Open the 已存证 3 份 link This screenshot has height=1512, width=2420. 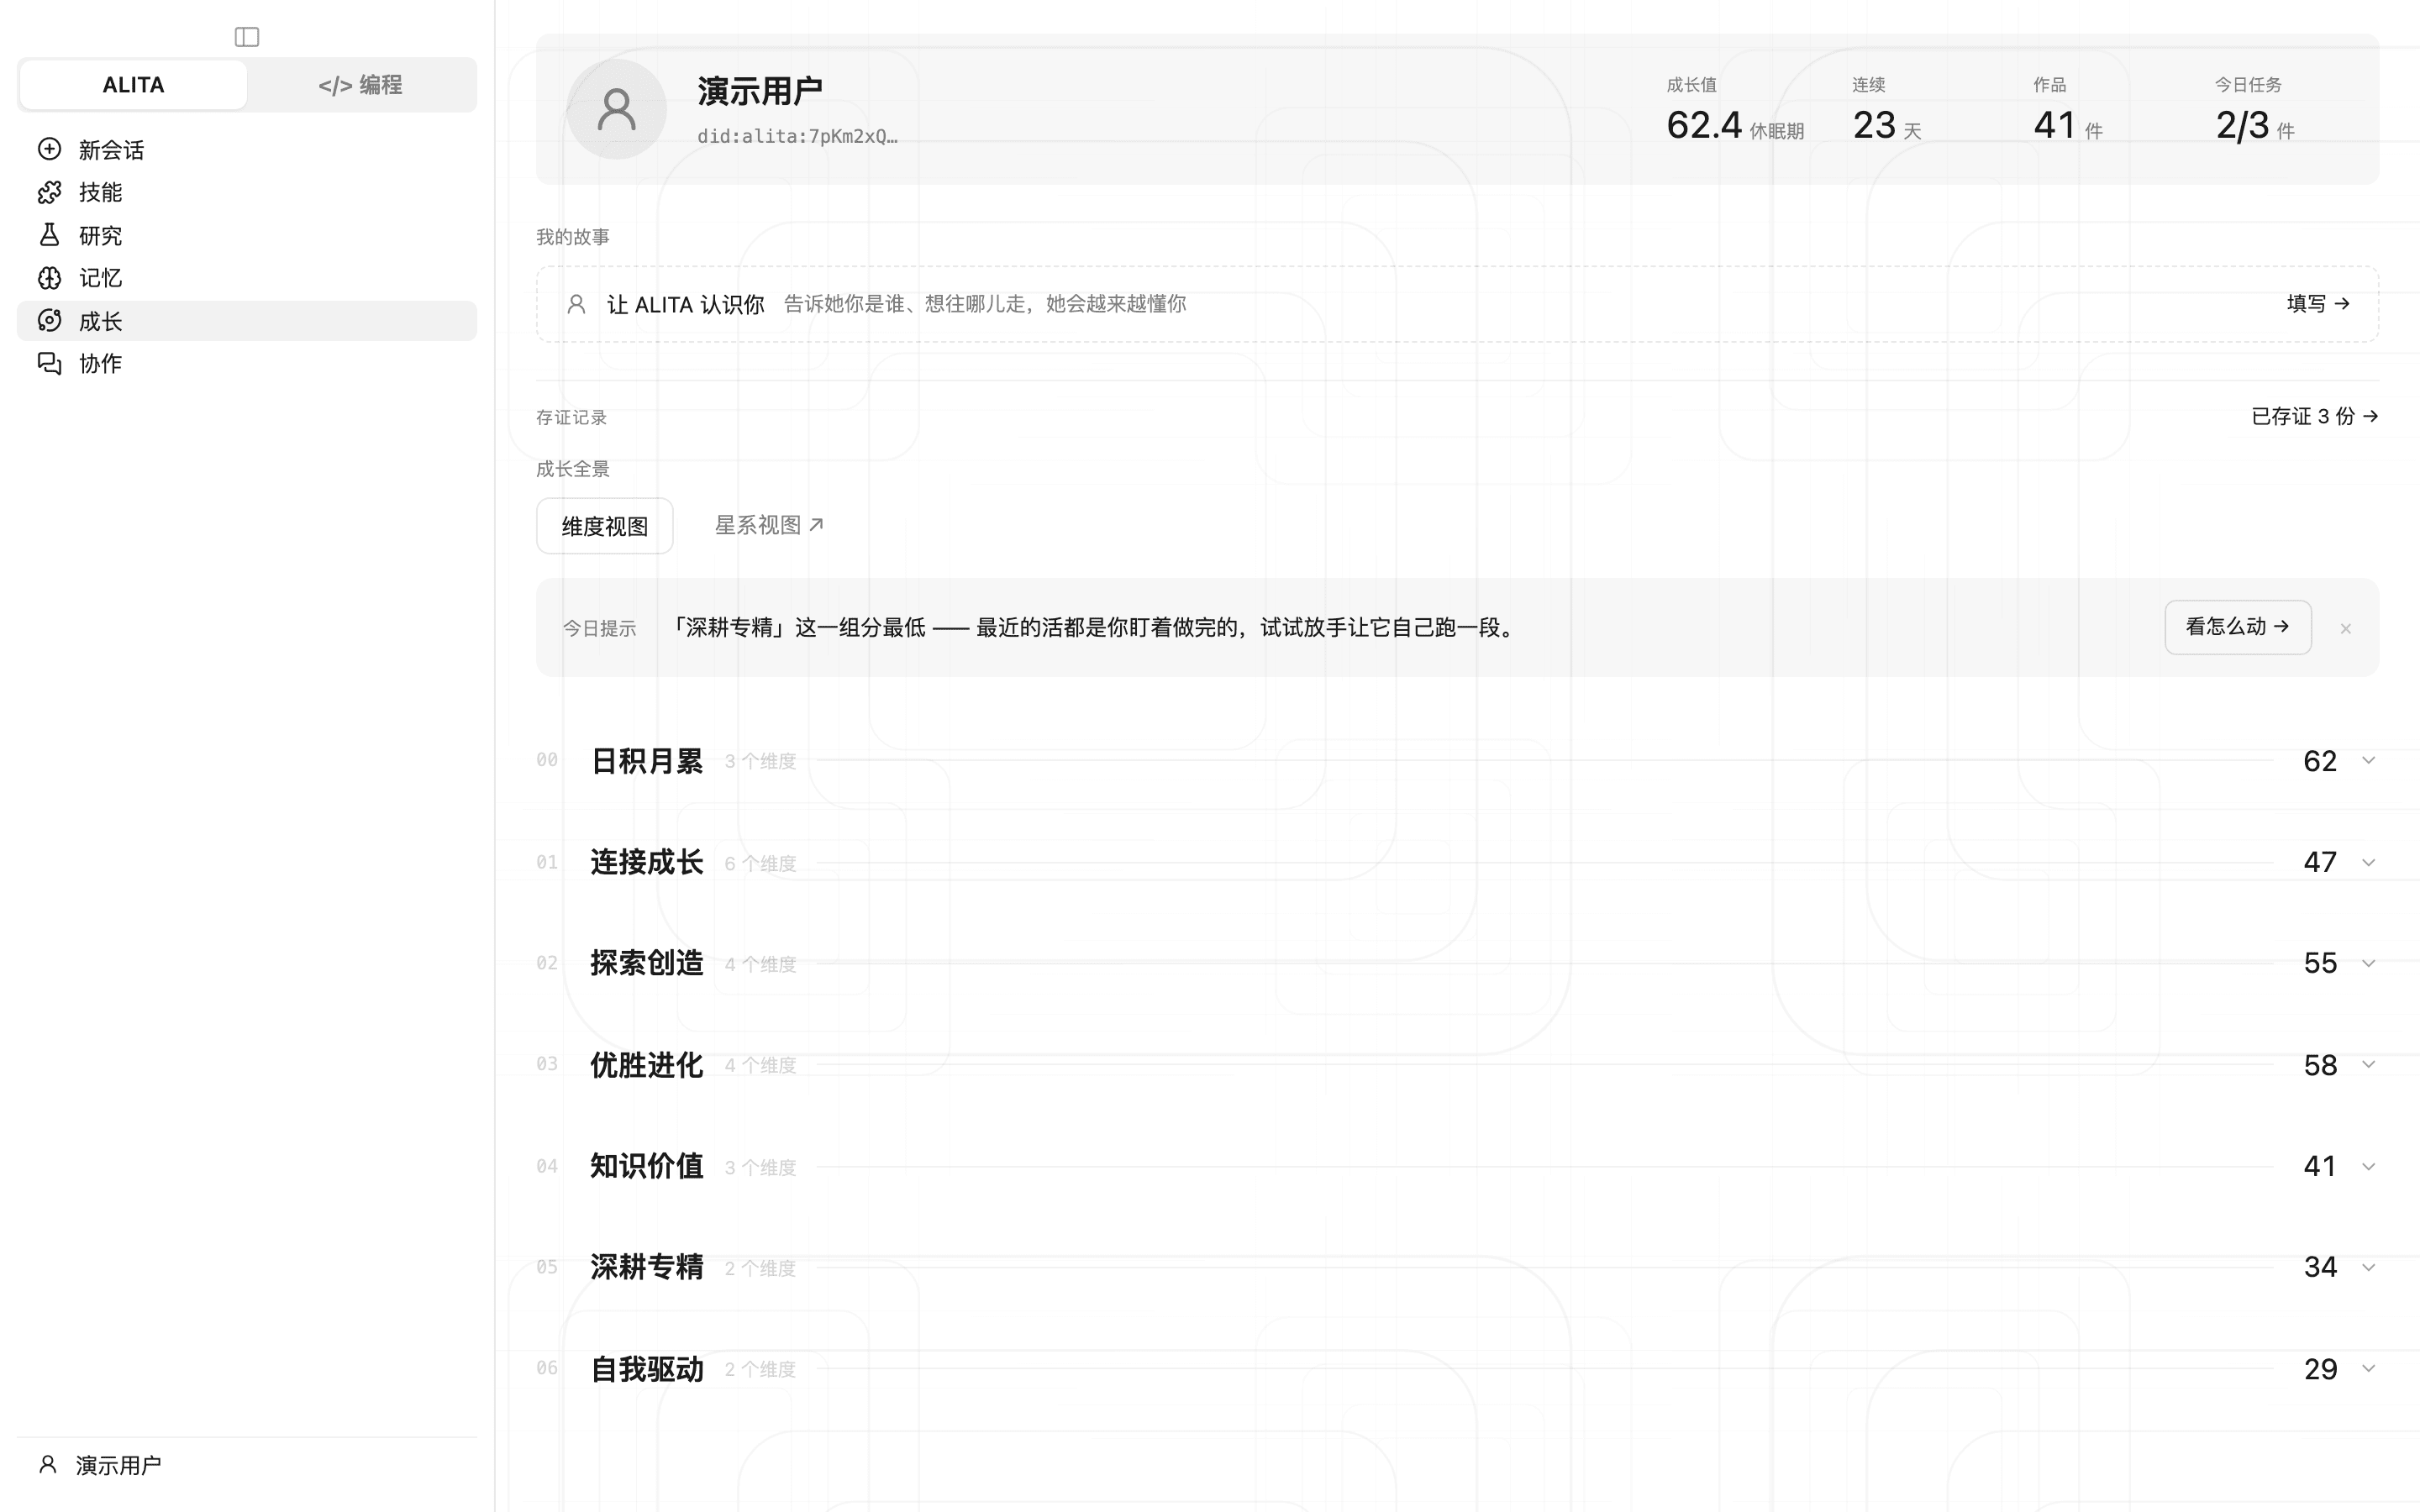[2314, 416]
